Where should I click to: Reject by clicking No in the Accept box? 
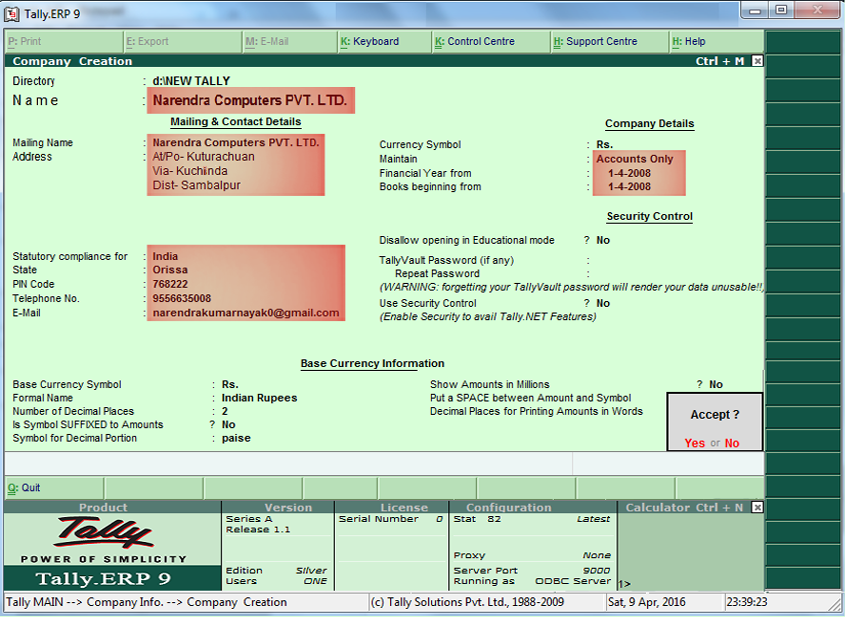click(x=732, y=443)
